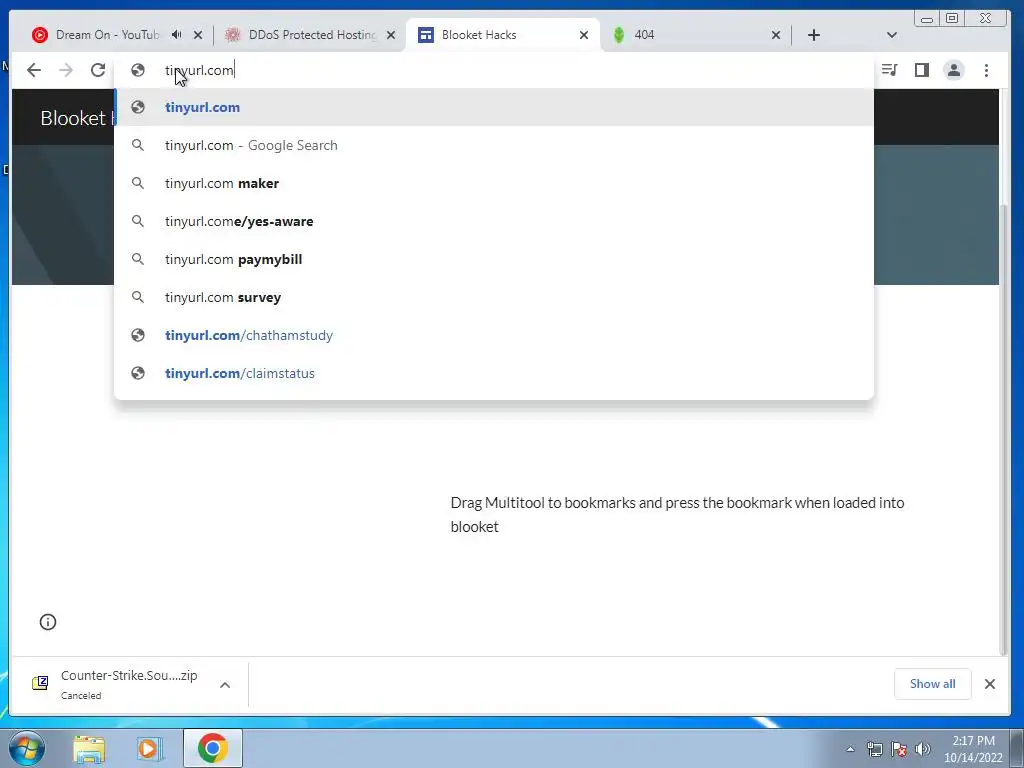Select the tinyurl.com survey suggestion
Viewport: 1024px width, 768px height.
click(x=494, y=296)
